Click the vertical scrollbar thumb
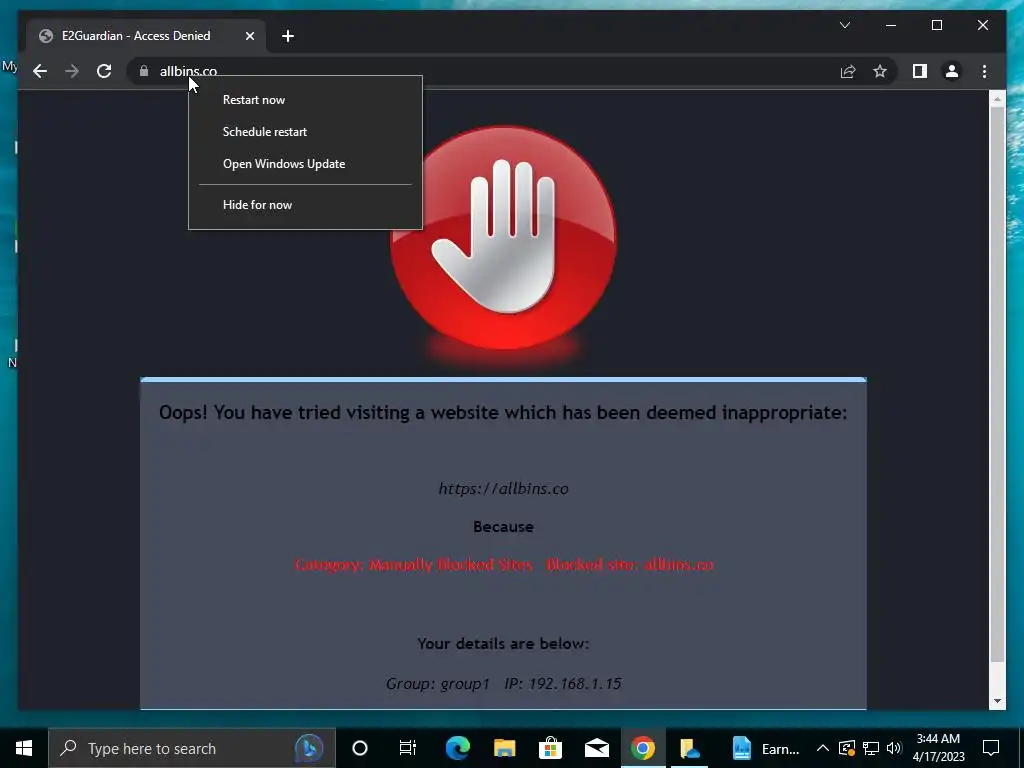 [997, 384]
